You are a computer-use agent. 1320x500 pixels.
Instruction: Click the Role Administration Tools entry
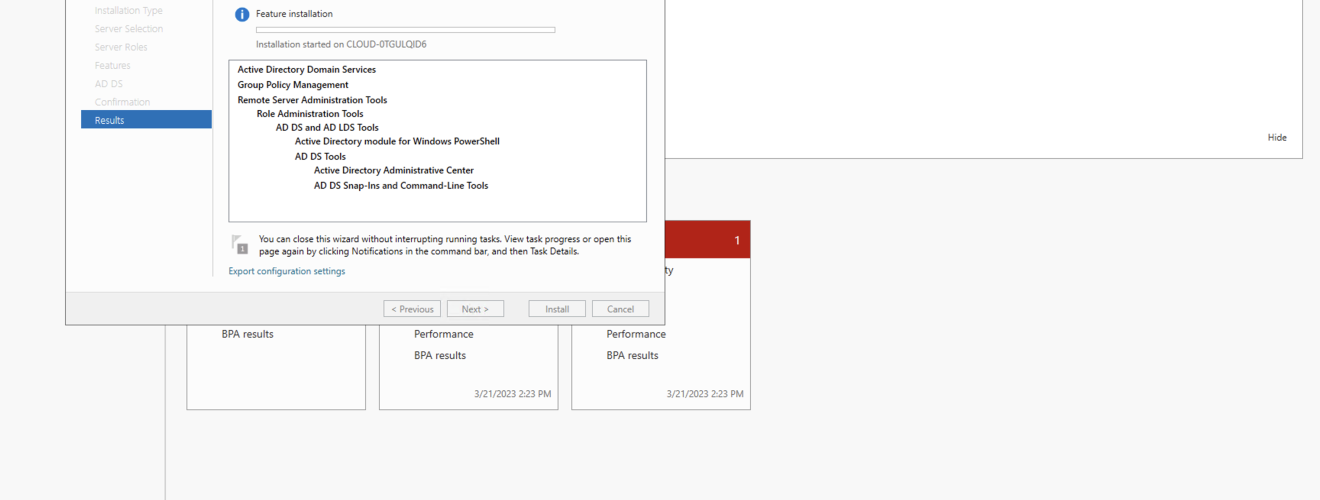point(310,114)
